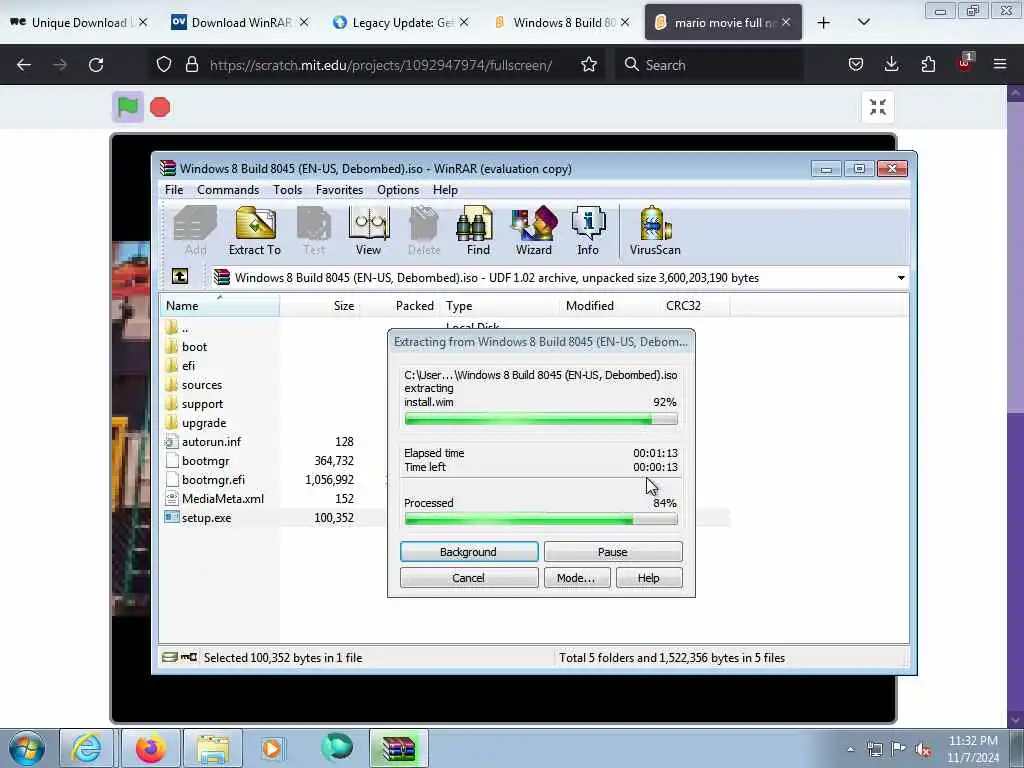
Task: Open the Favorites menu
Action: point(339,189)
